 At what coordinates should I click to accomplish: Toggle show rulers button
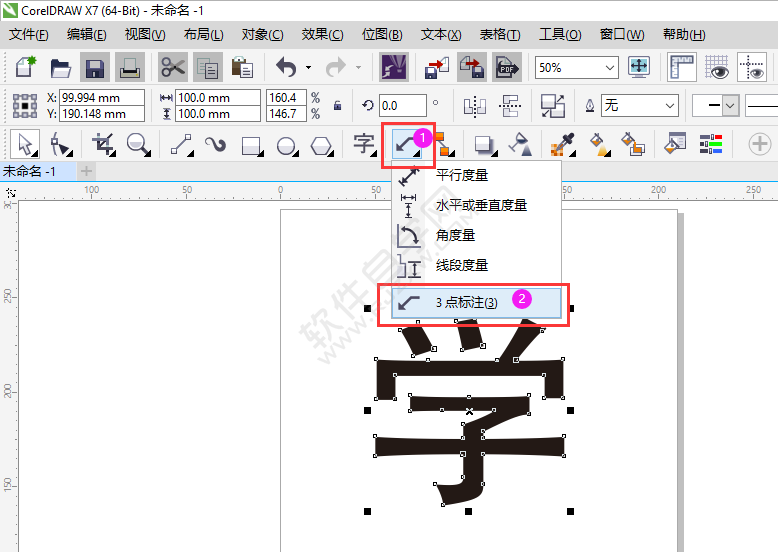click(x=682, y=67)
